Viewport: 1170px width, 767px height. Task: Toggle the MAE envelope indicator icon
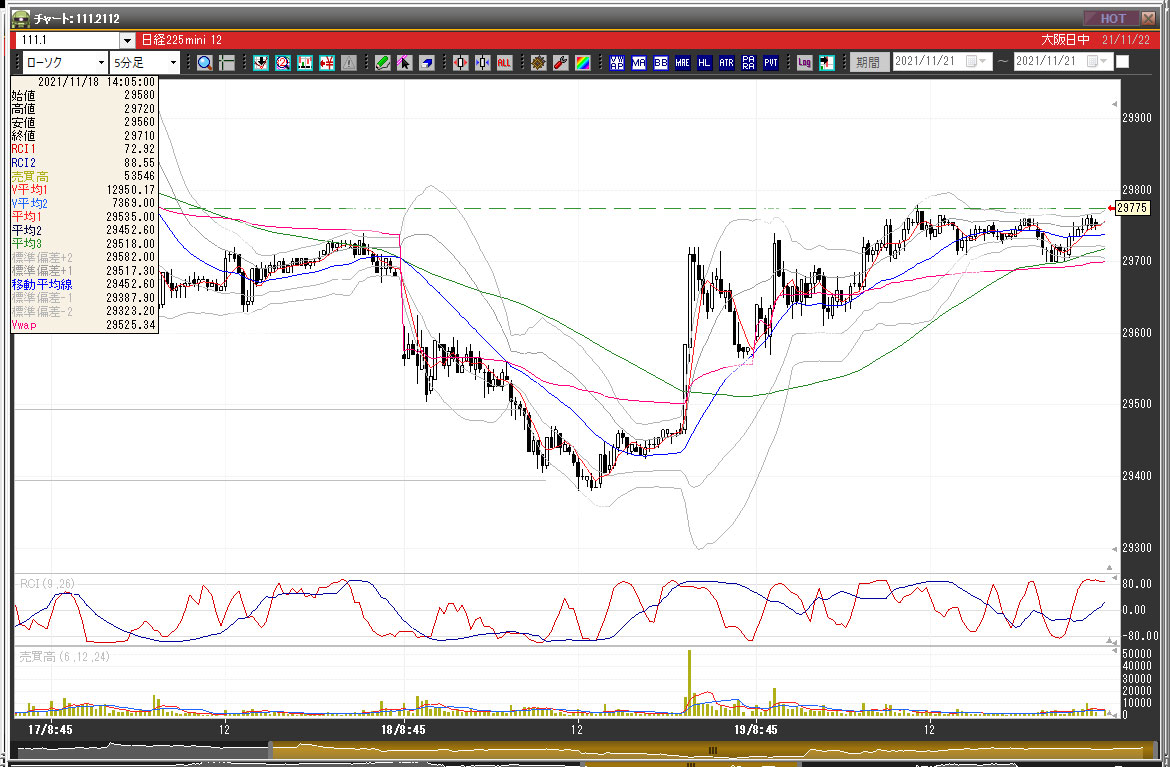point(682,63)
